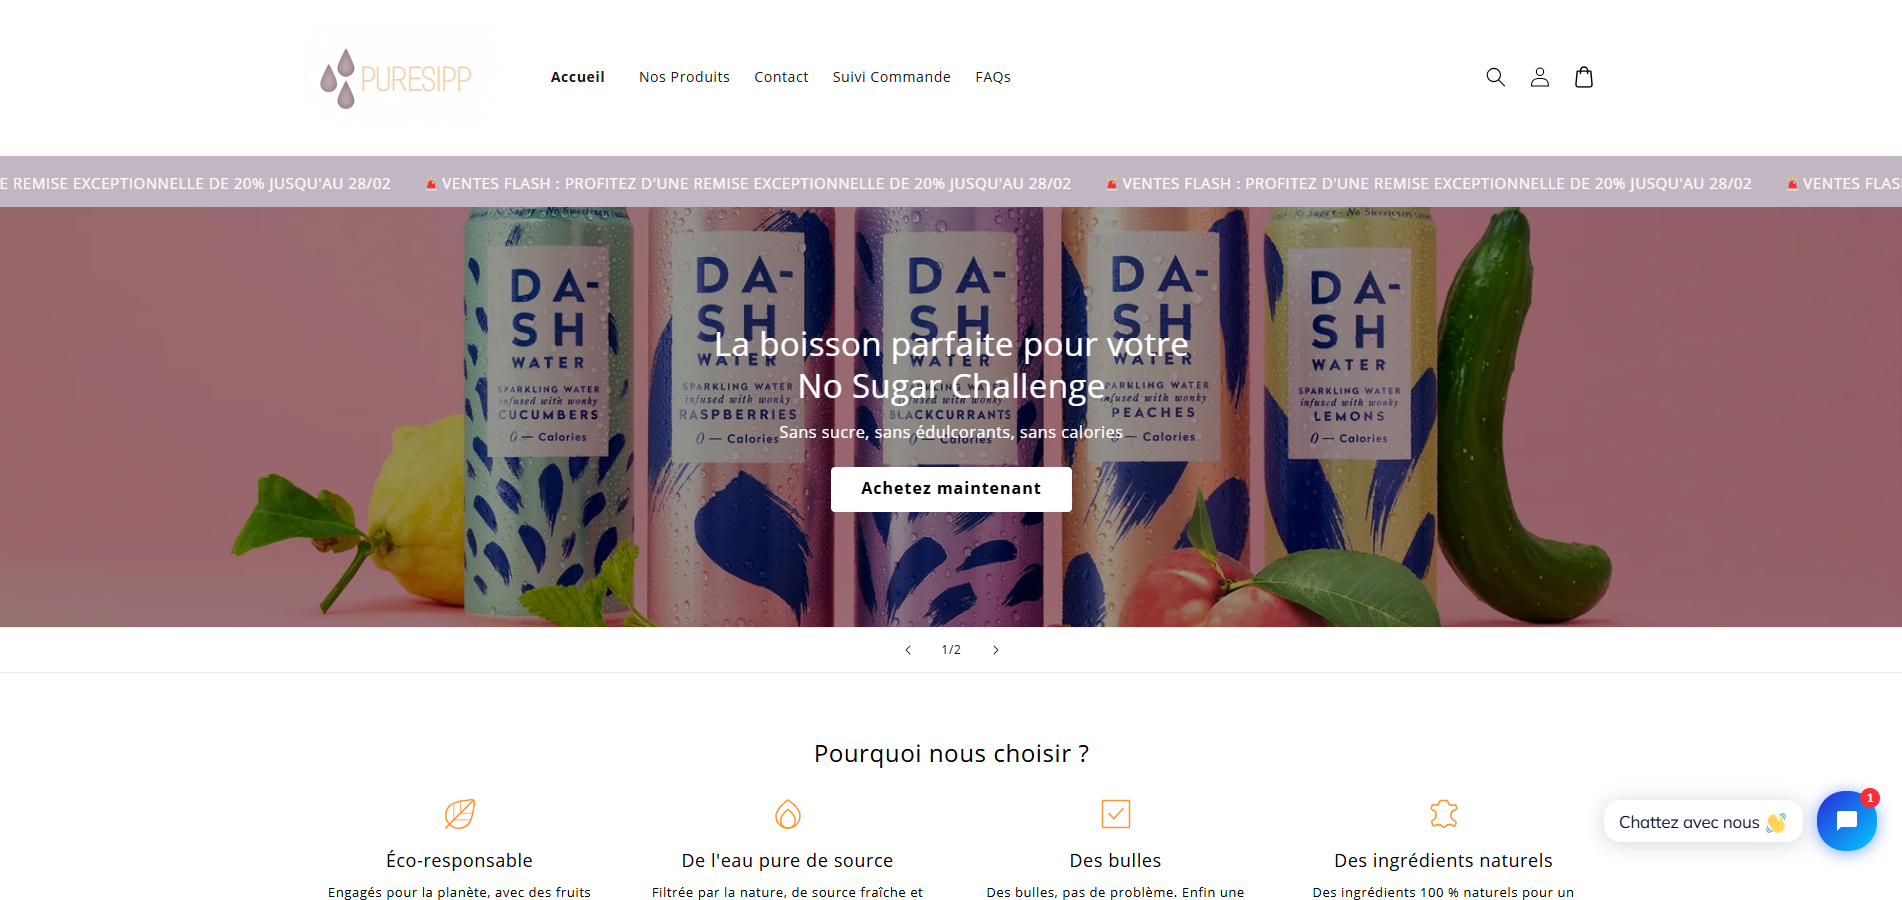Open the shopping bag cart icon
The height and width of the screenshot is (900, 1902).
pyautogui.click(x=1583, y=77)
